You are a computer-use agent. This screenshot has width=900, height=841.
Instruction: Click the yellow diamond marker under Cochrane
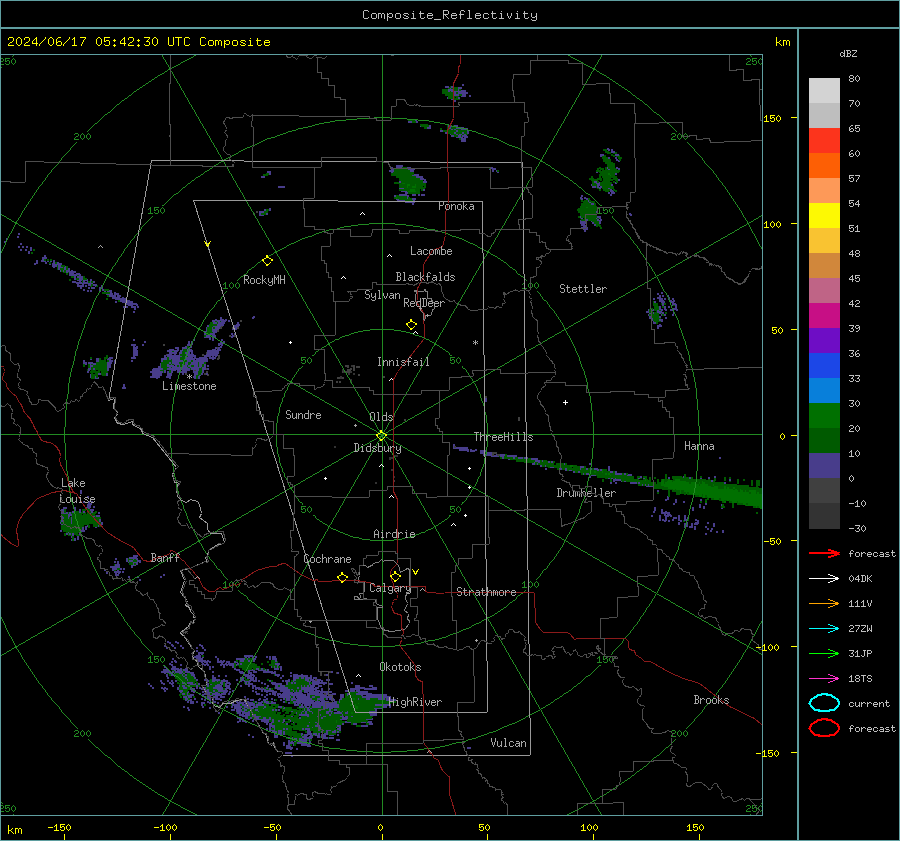(x=342, y=578)
